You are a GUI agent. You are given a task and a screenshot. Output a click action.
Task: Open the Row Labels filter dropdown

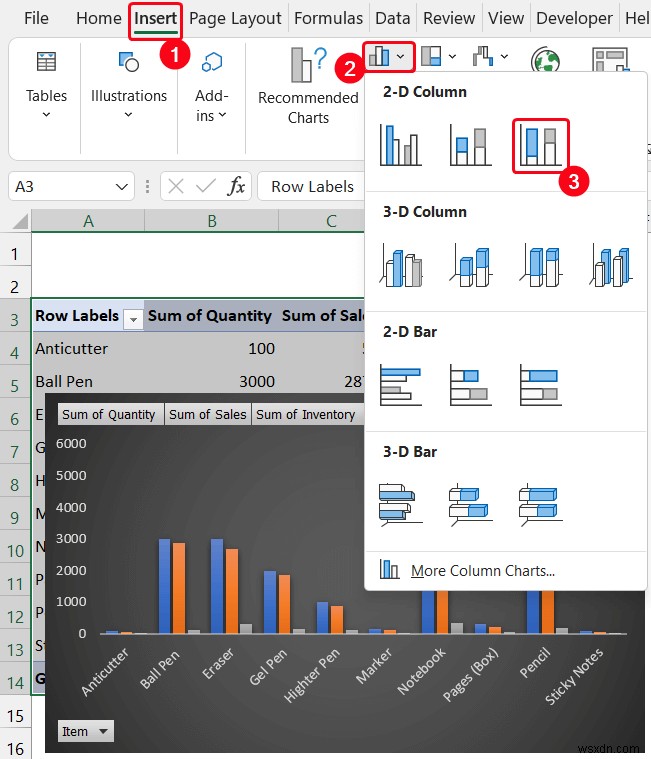(133, 319)
